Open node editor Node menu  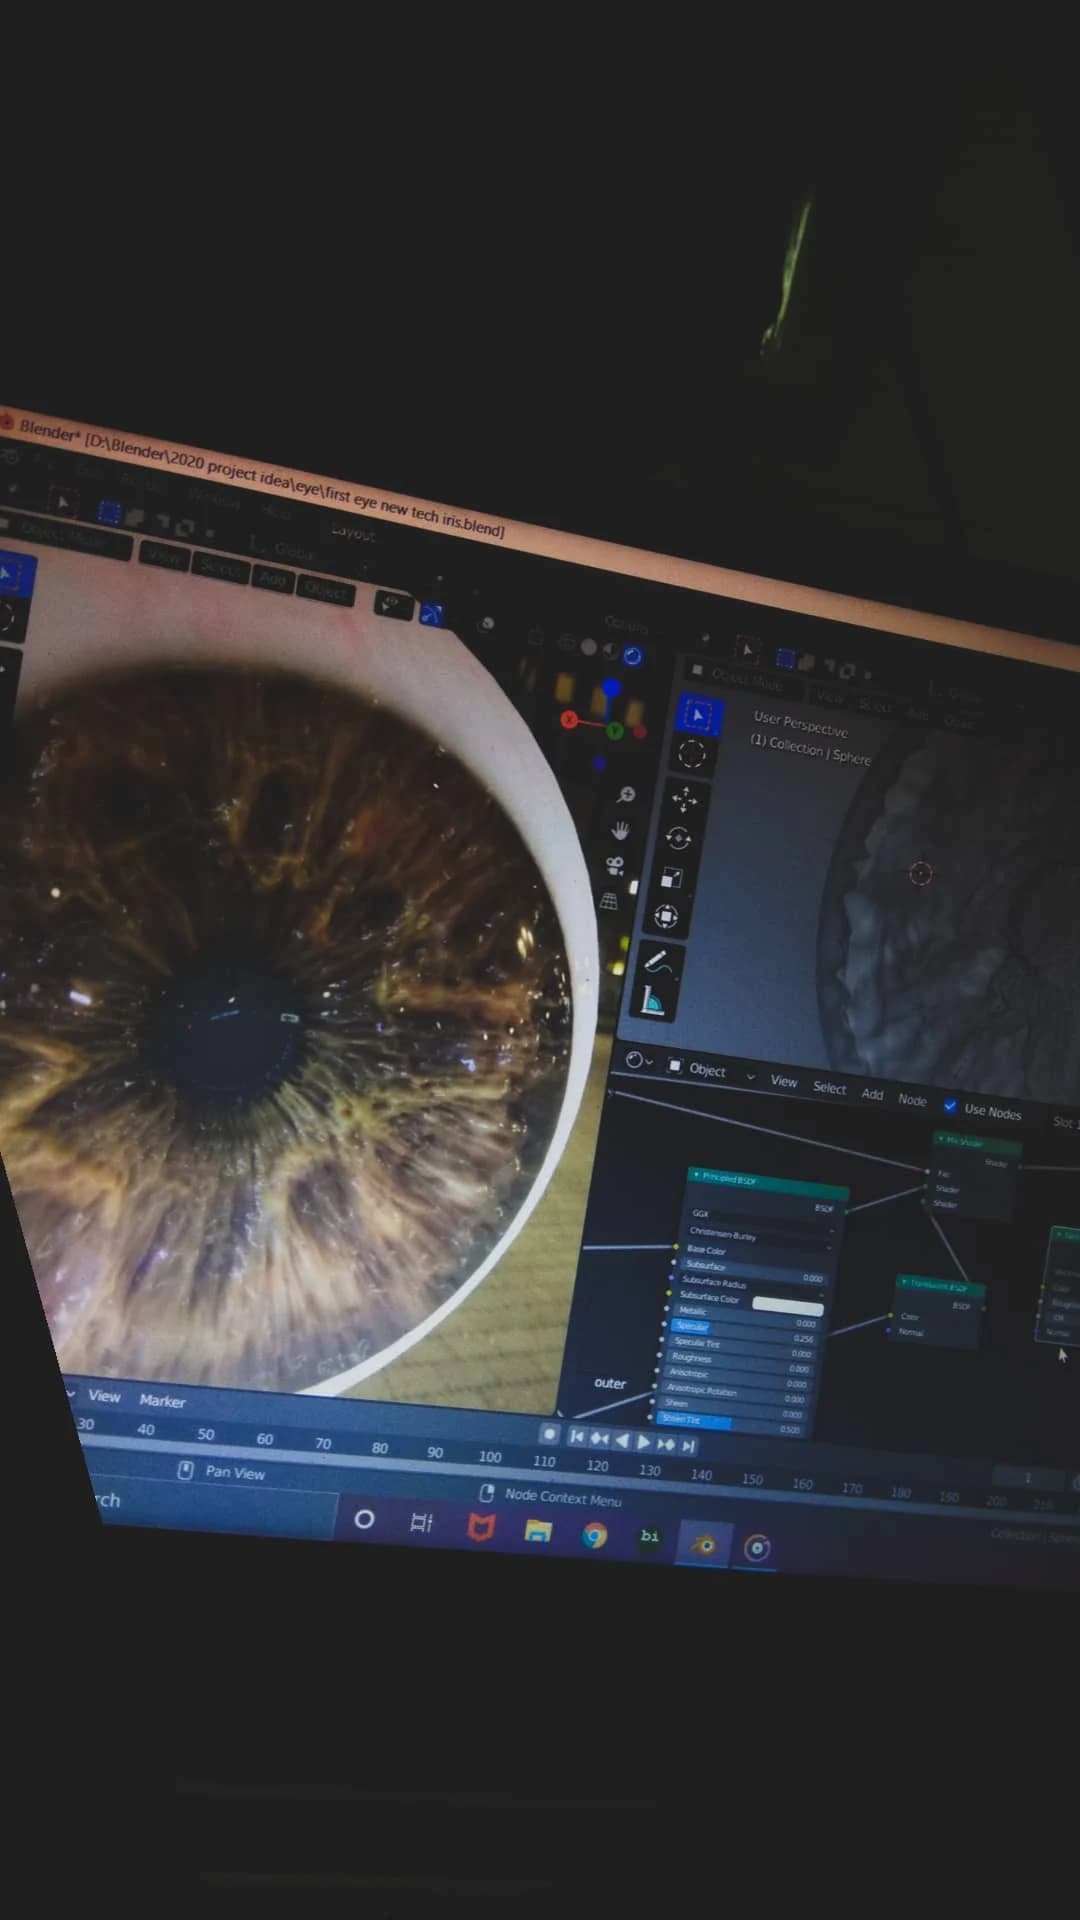tap(912, 1100)
